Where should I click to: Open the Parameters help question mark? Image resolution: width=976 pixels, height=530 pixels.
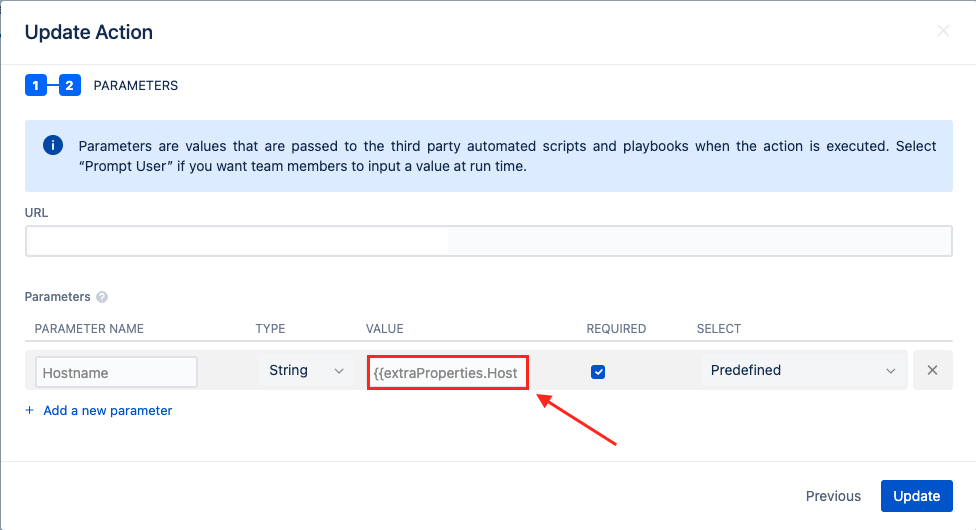click(x=102, y=297)
